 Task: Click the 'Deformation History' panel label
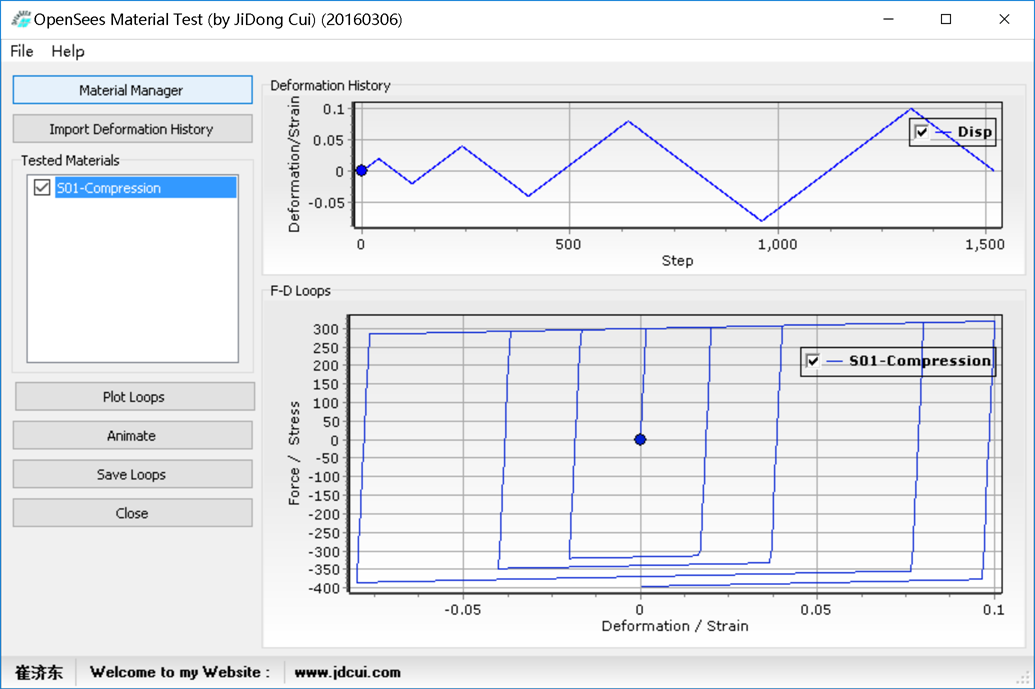(330, 85)
